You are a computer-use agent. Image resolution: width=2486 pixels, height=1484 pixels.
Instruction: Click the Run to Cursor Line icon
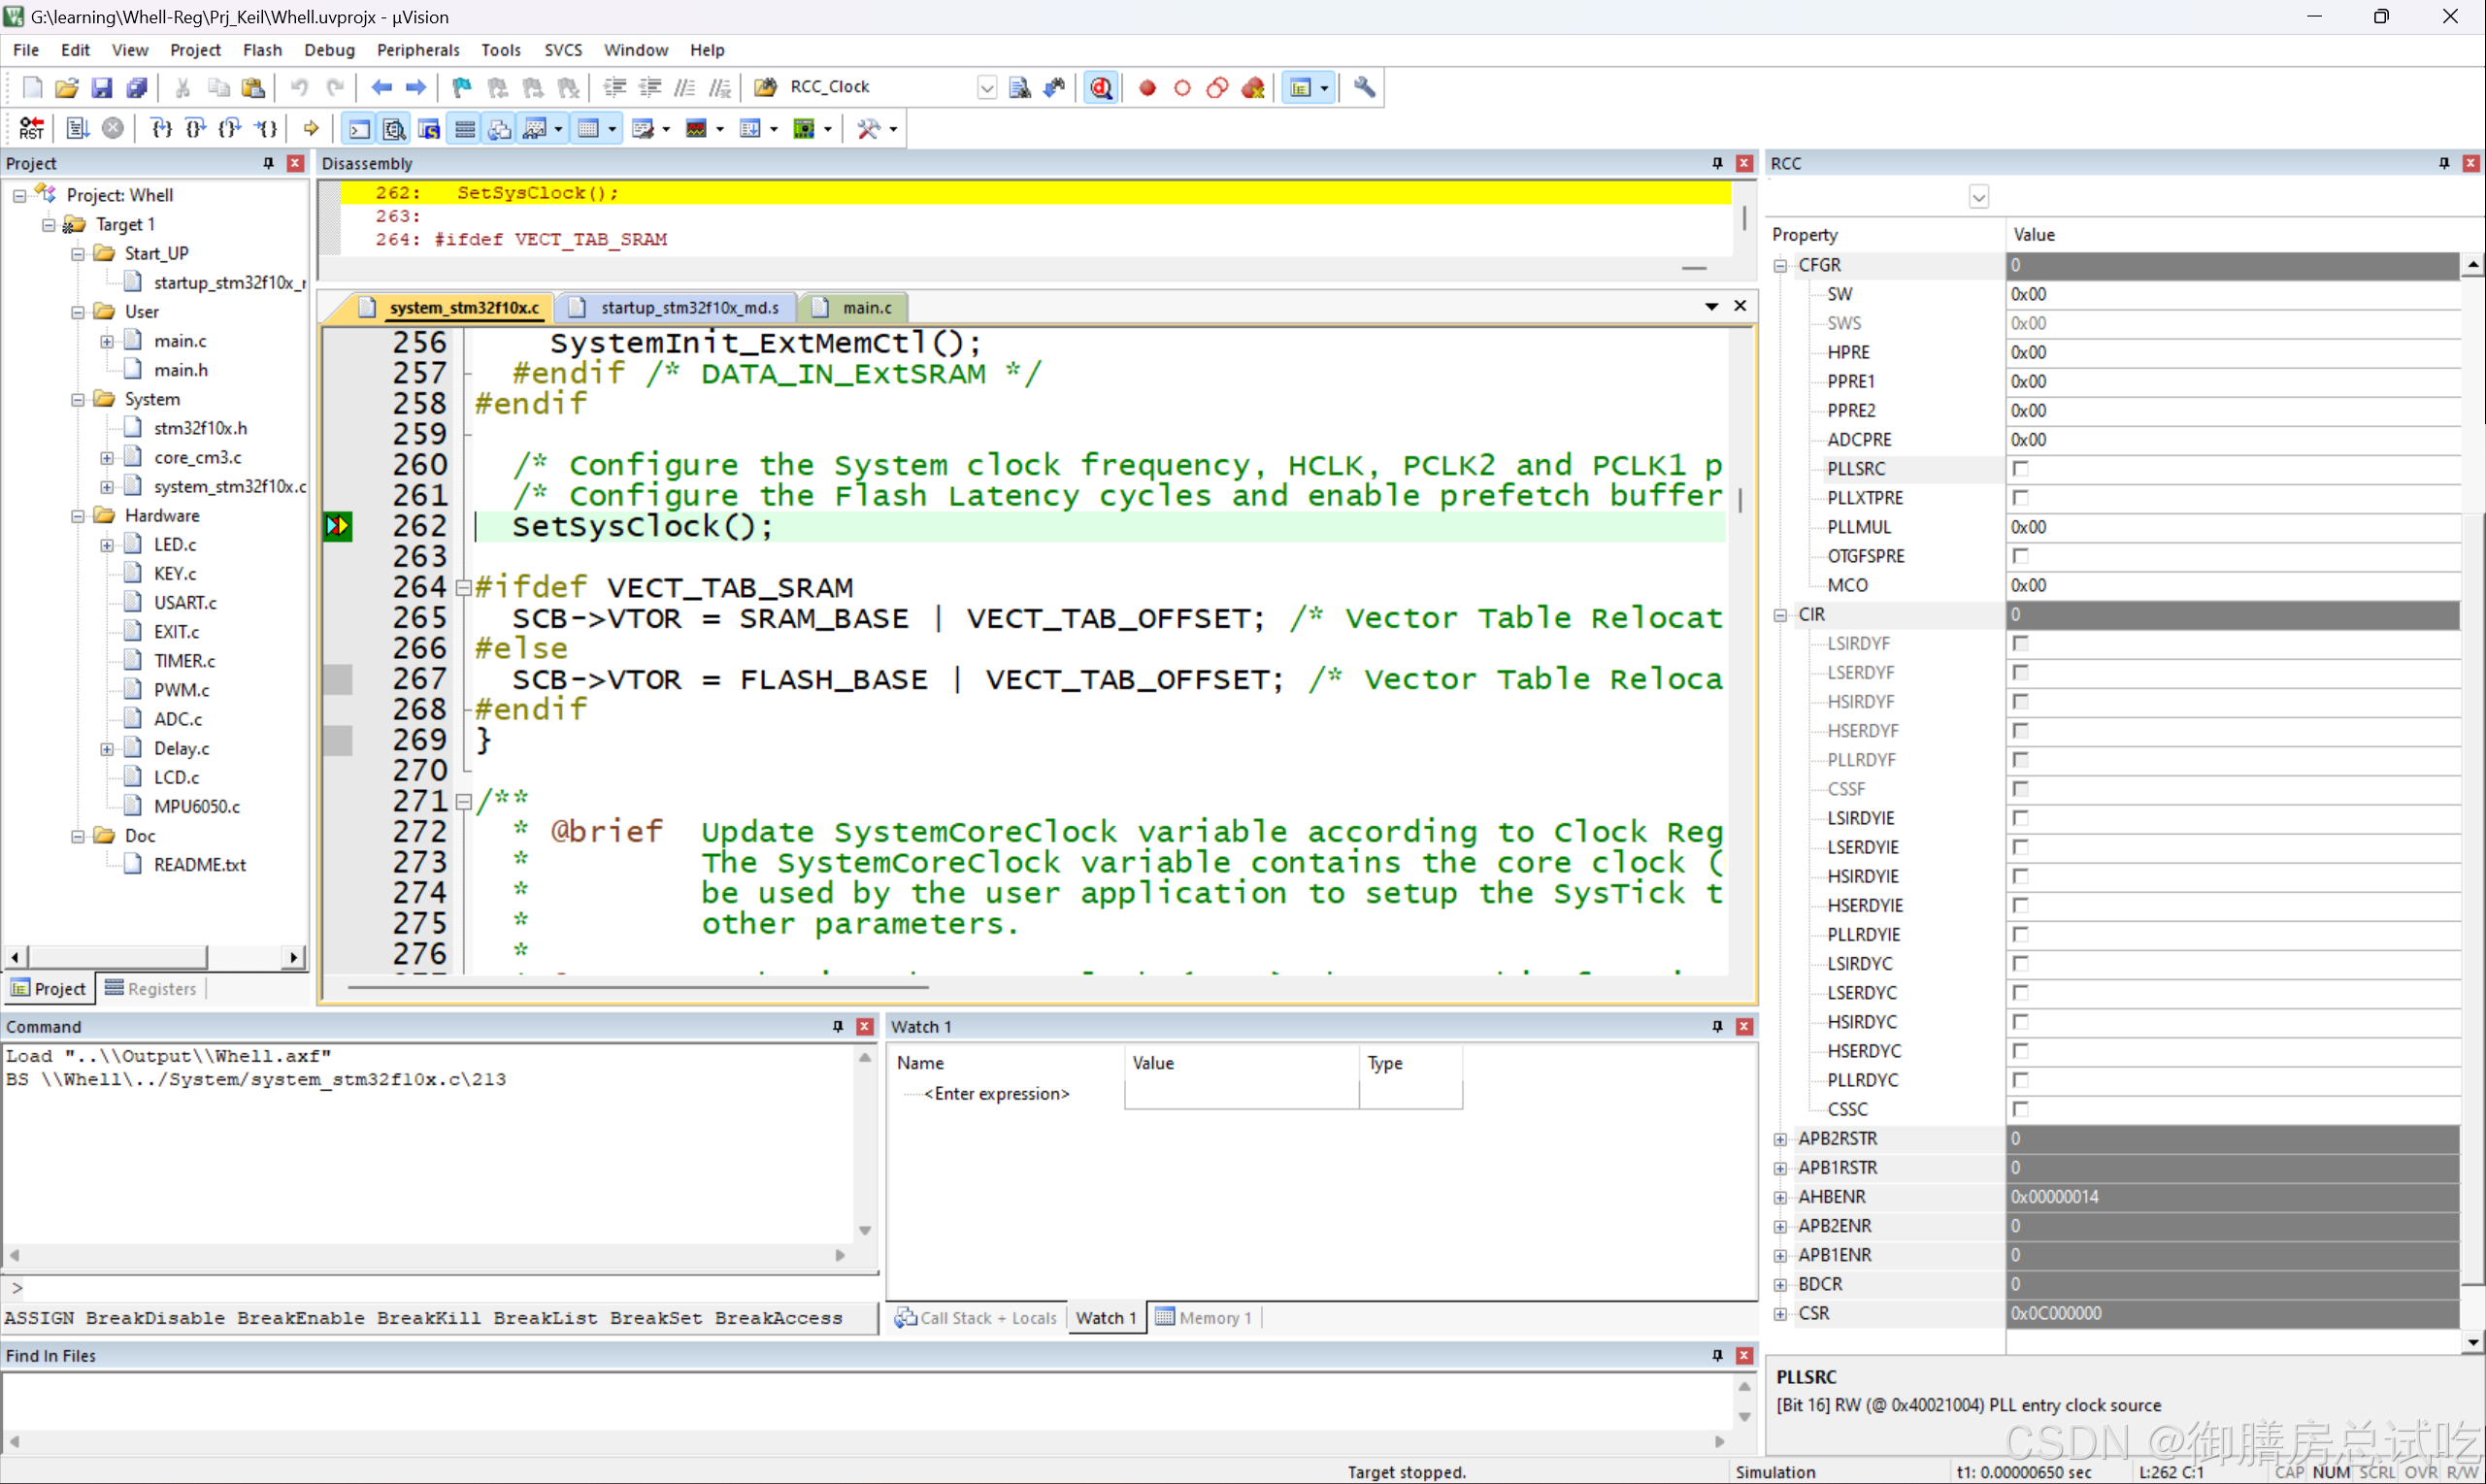(266, 128)
